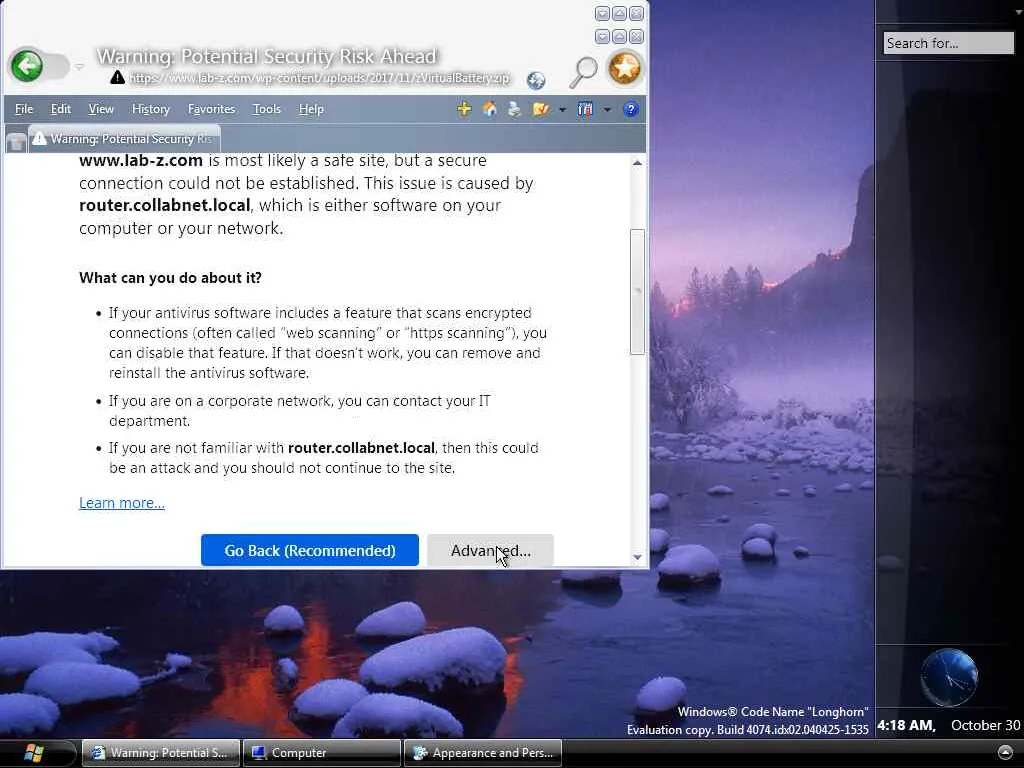The height and width of the screenshot is (768, 1024).
Task: Click the green Back arrow button
Action: point(27,65)
